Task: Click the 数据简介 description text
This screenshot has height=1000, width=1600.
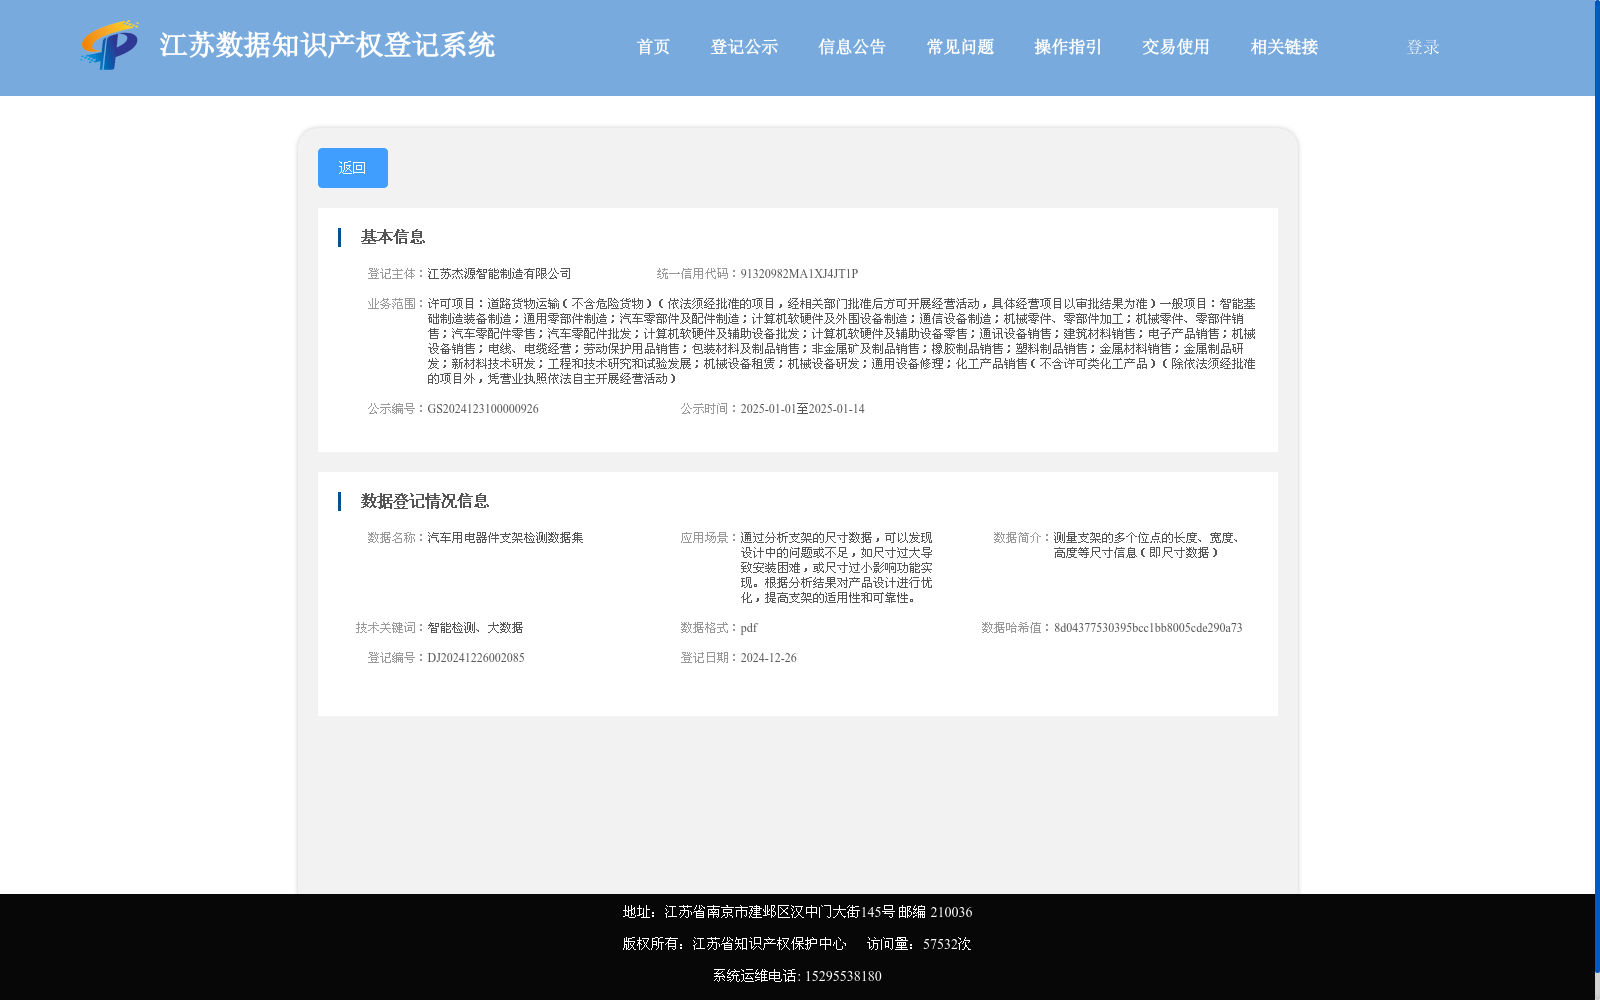Action: (x=1149, y=546)
